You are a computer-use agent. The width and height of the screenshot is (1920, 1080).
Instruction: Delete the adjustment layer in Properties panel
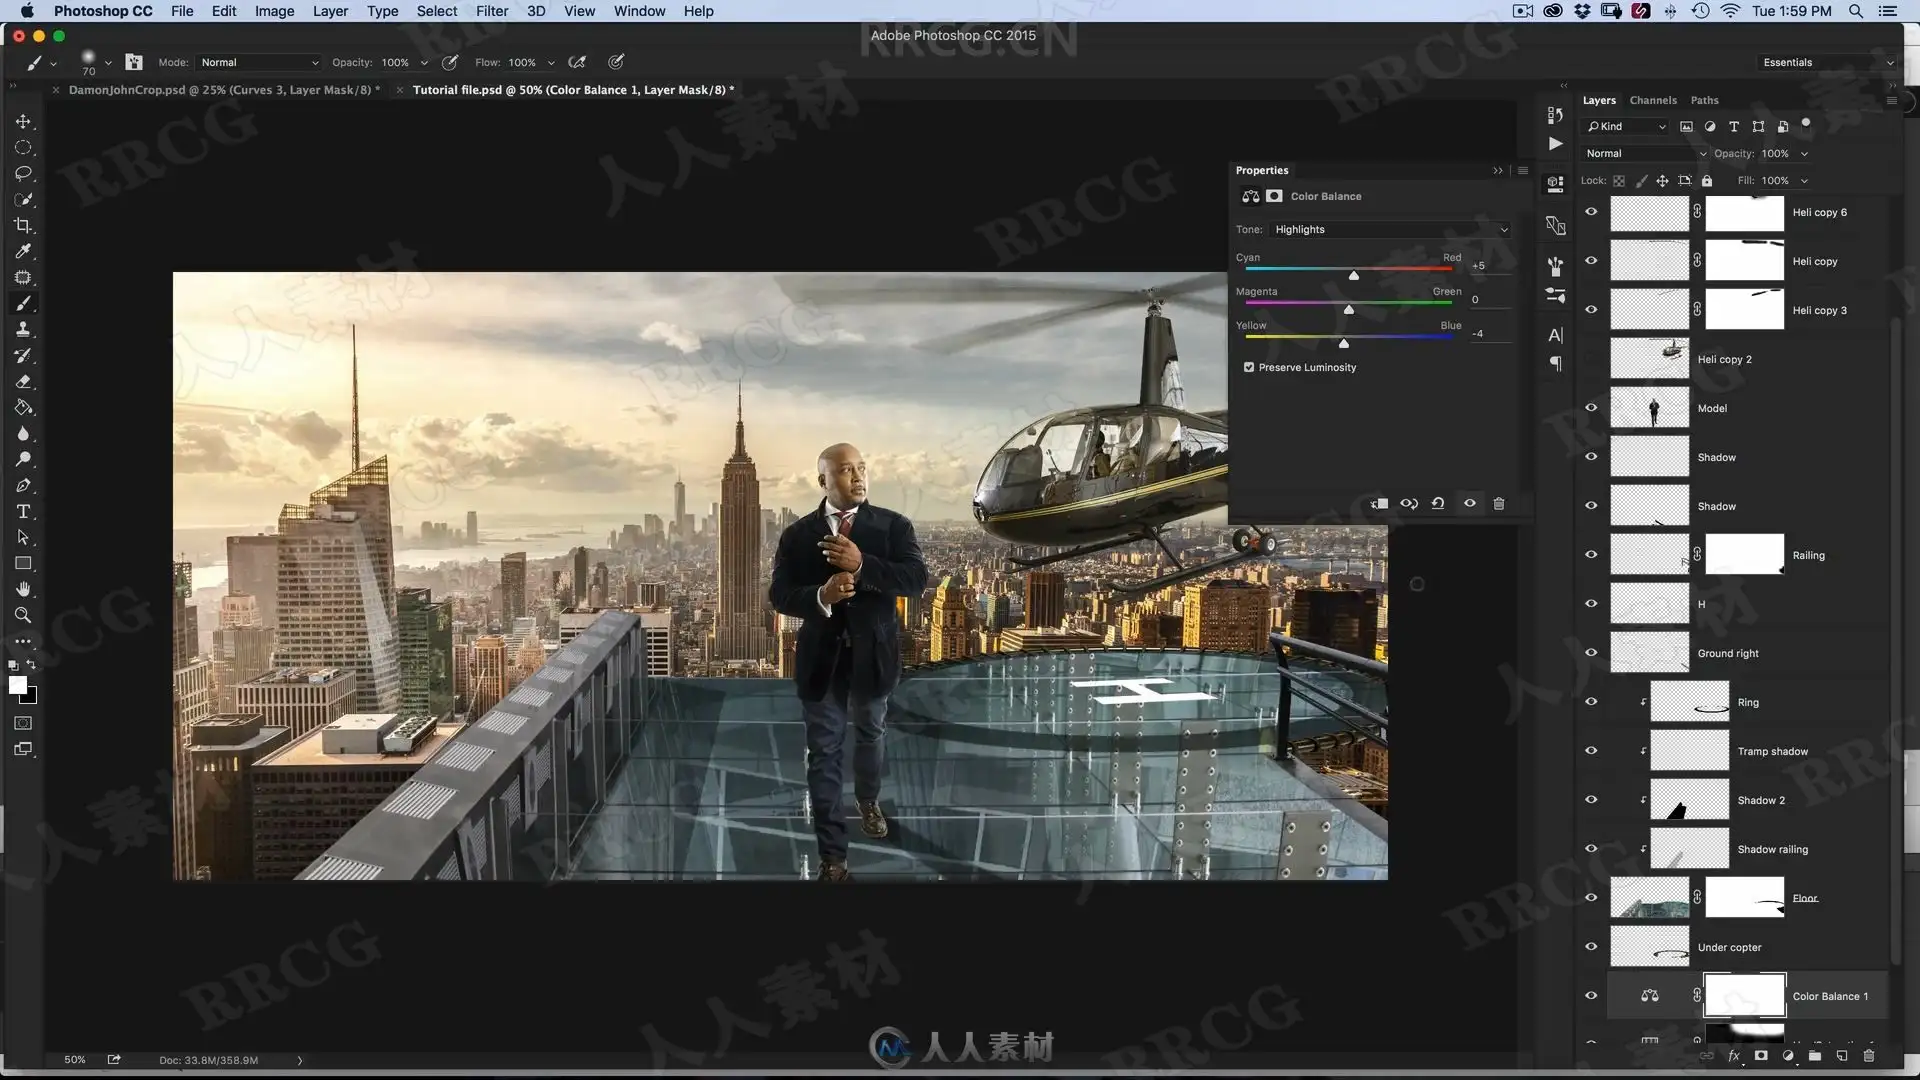click(1498, 504)
